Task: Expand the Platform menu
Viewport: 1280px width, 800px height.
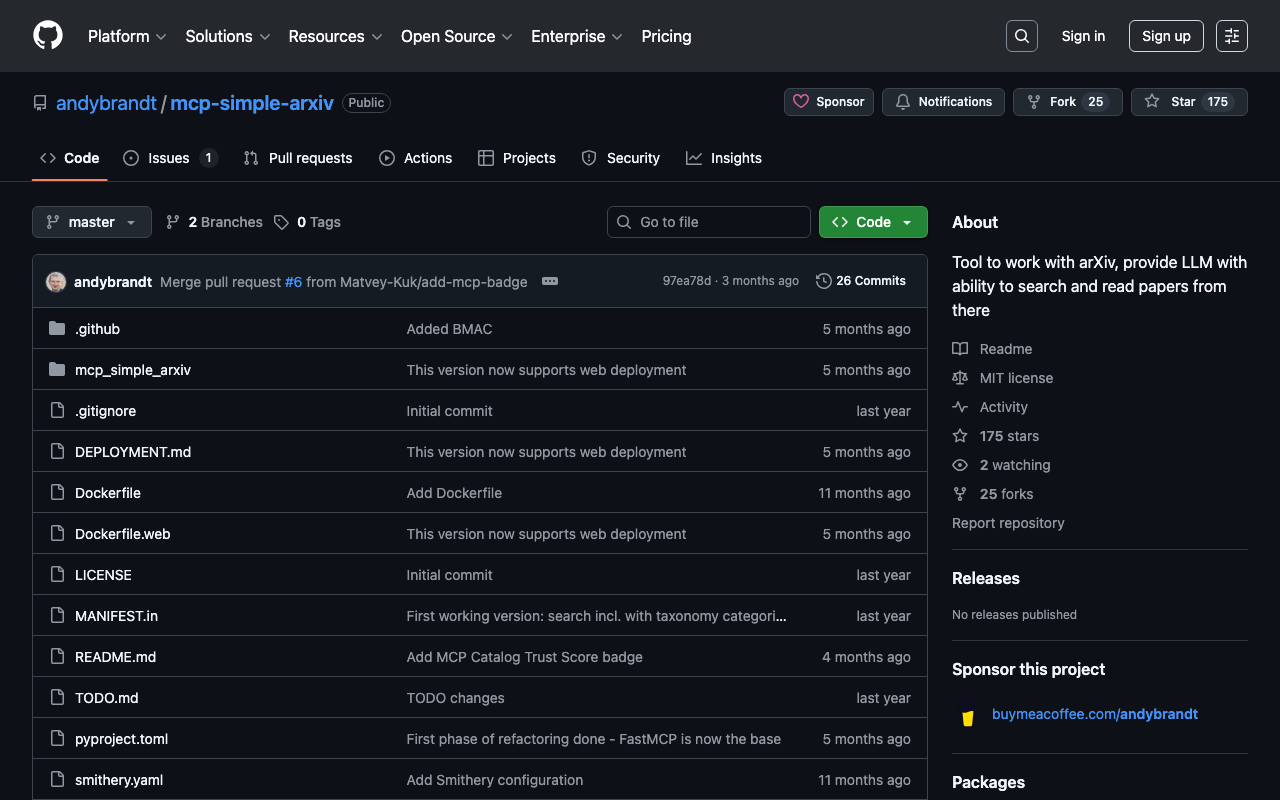Action: pyautogui.click(x=127, y=36)
